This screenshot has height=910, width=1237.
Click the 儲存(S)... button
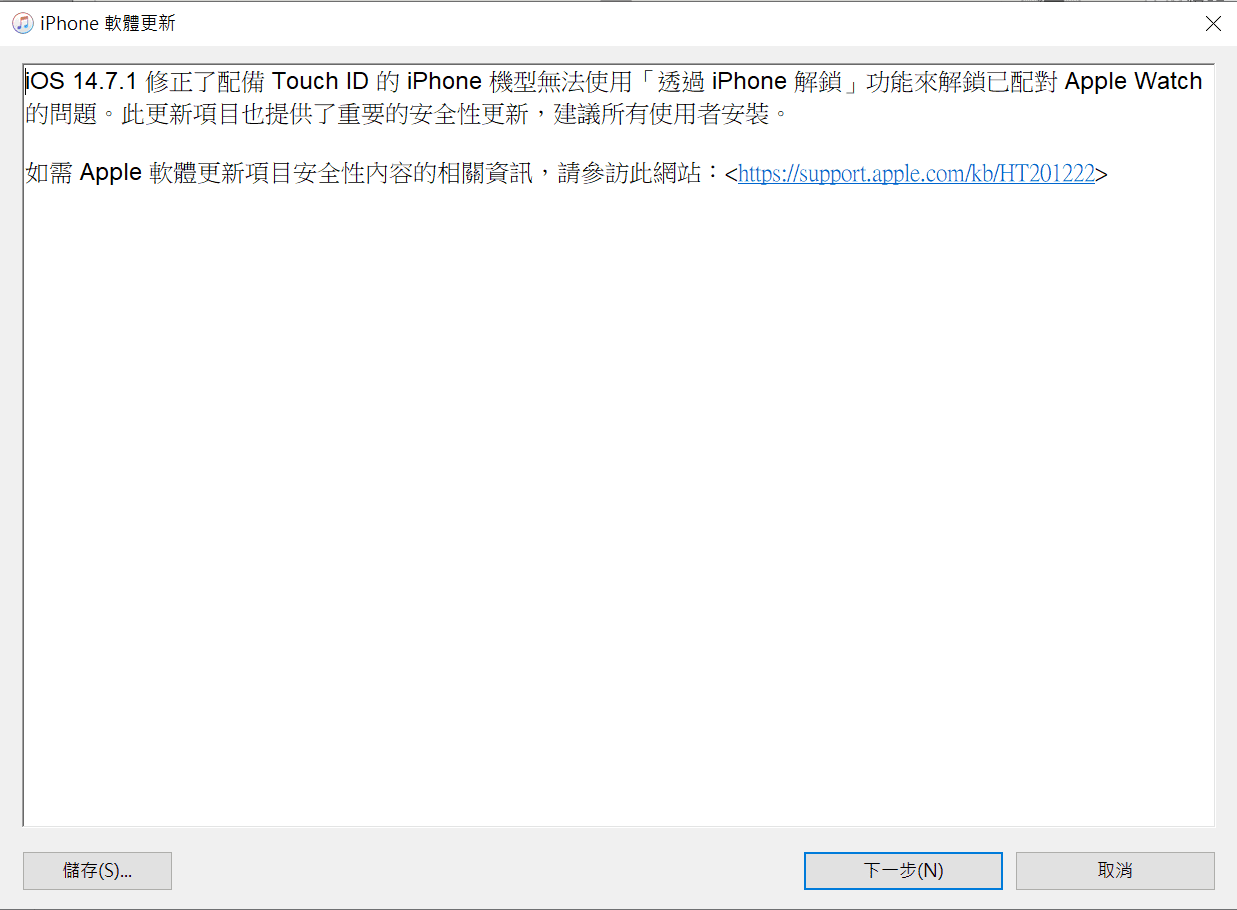tap(97, 870)
